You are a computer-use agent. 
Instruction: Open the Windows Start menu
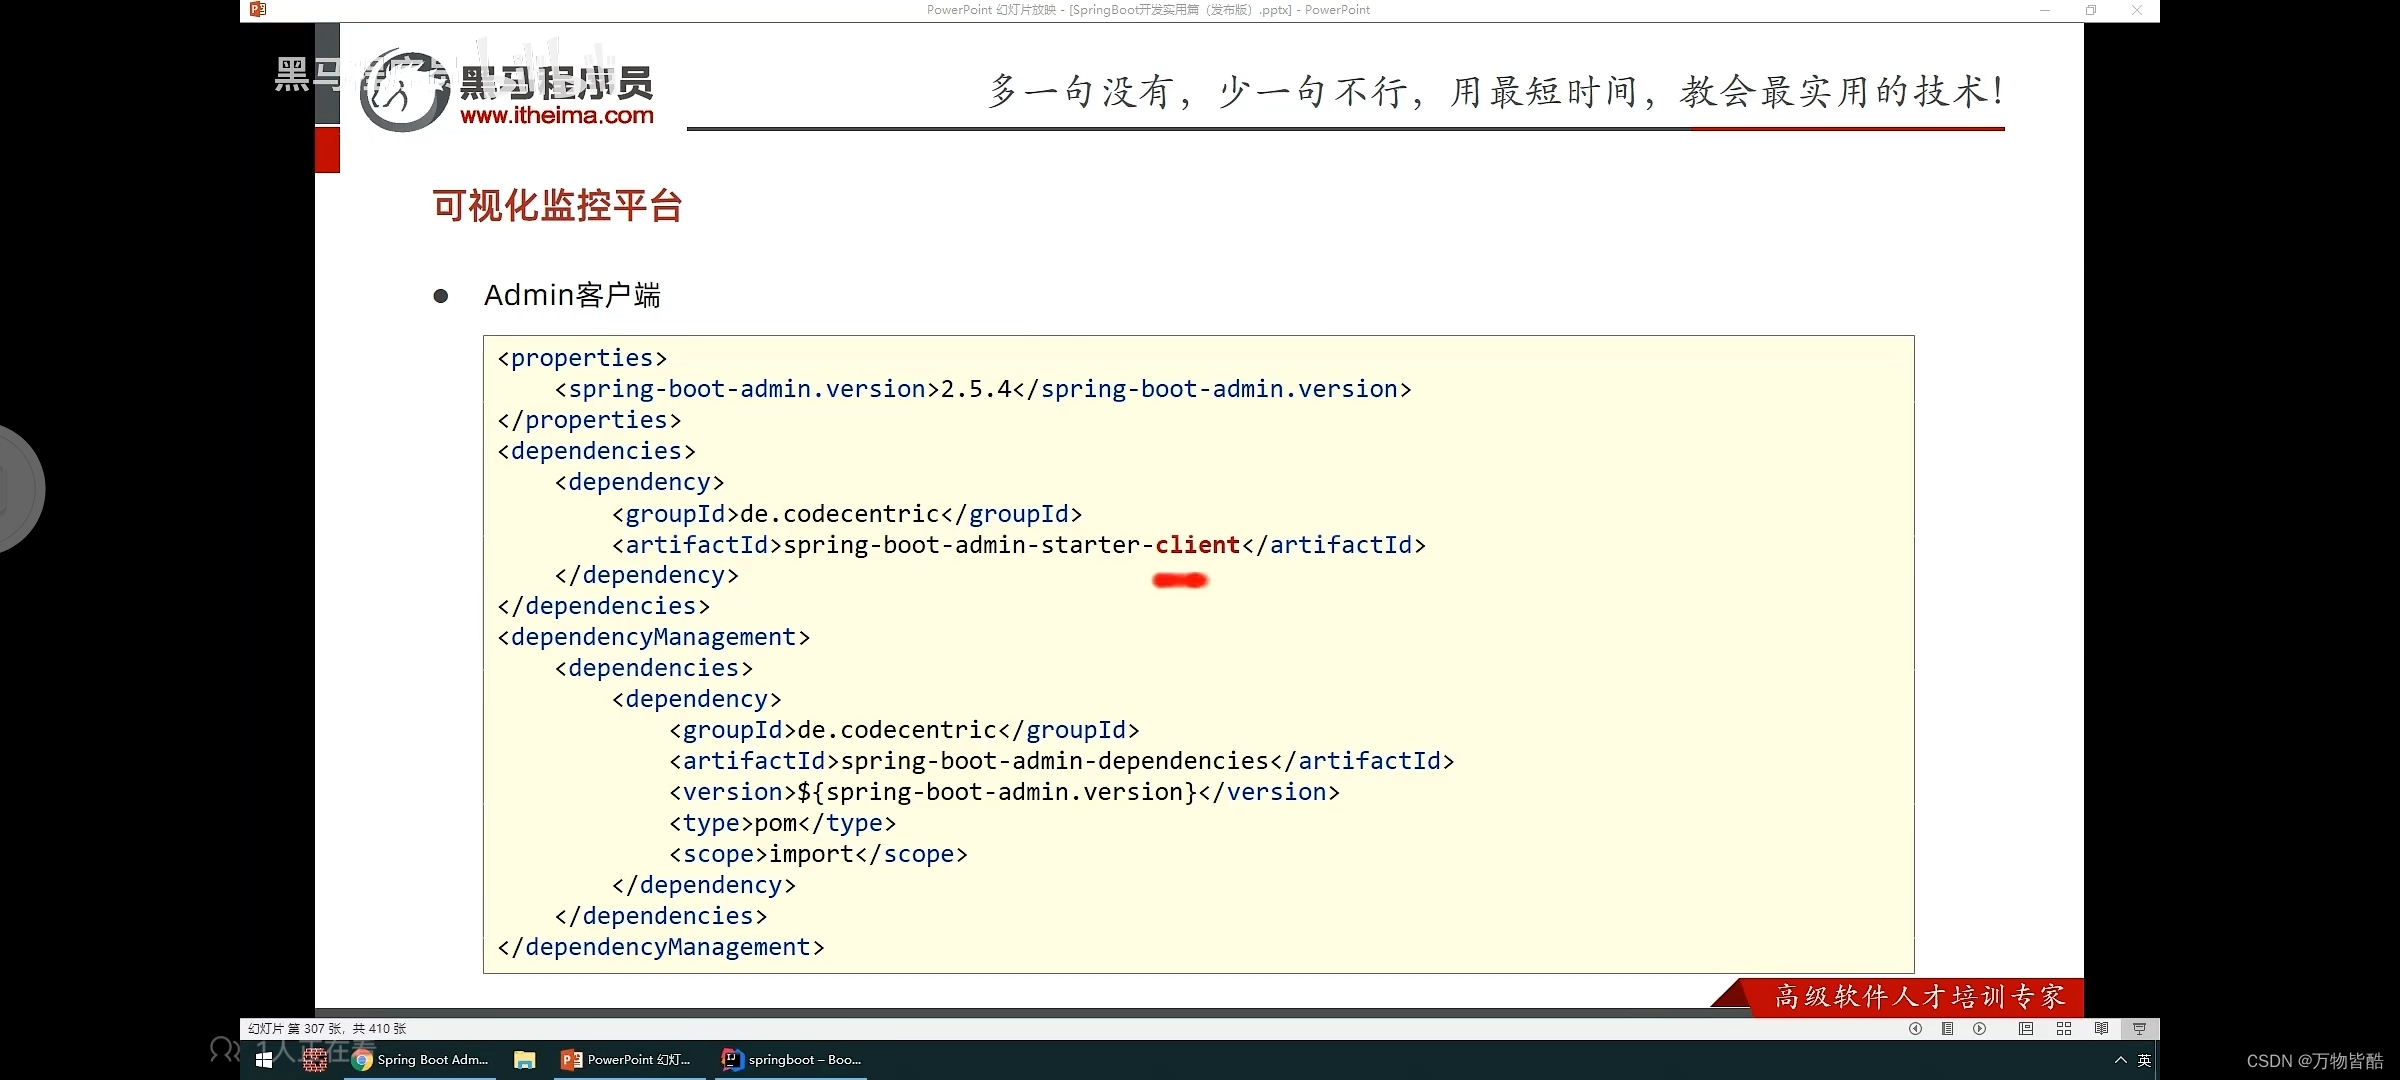[x=264, y=1060]
